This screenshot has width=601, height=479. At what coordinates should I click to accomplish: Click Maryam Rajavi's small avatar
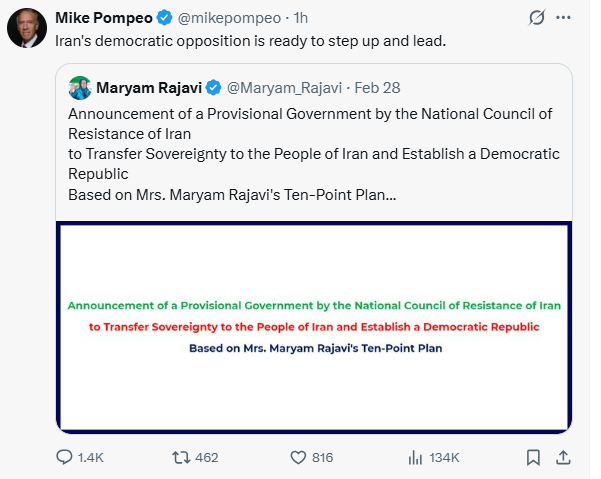[80, 87]
